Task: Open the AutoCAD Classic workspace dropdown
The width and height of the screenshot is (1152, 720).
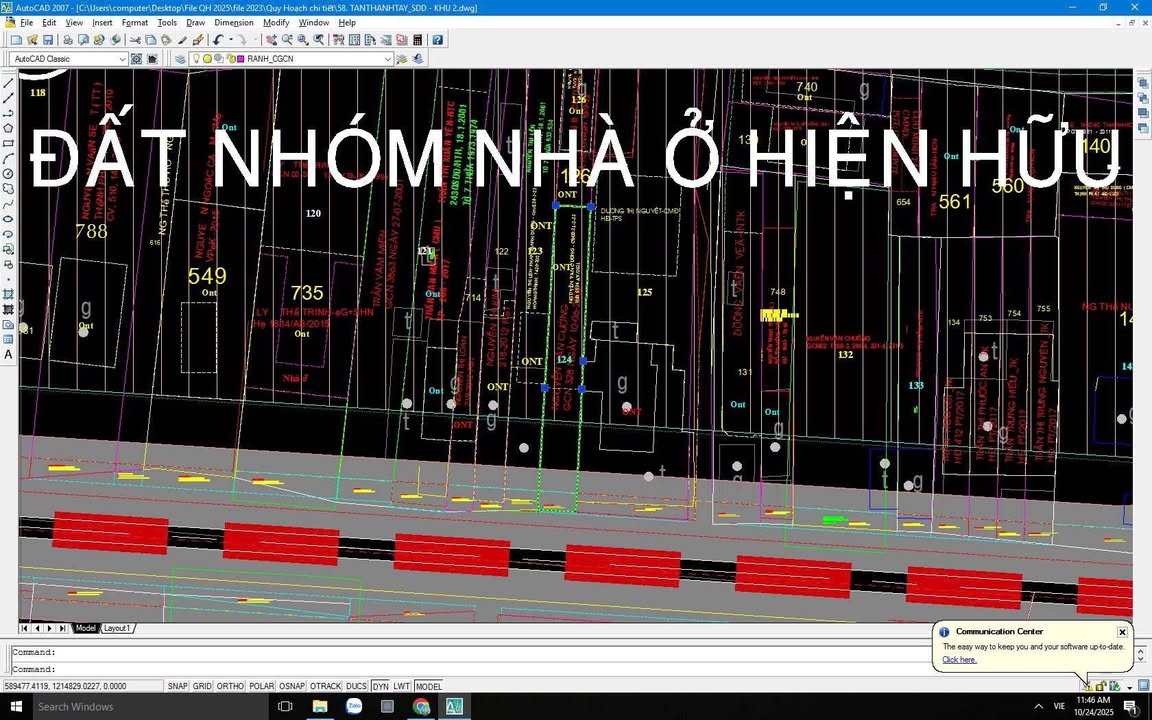Action: [x=123, y=58]
